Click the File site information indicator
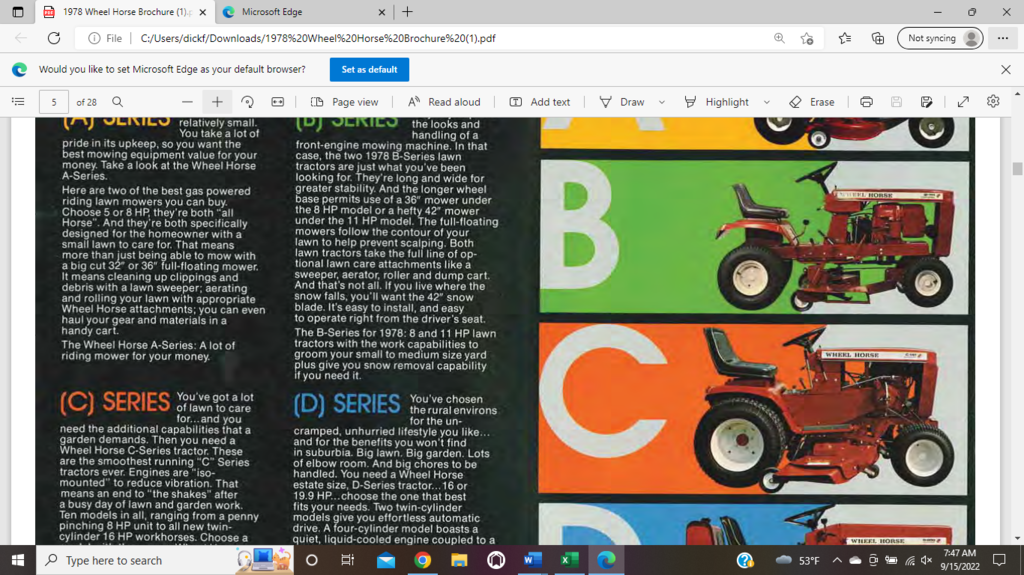 click(105, 38)
